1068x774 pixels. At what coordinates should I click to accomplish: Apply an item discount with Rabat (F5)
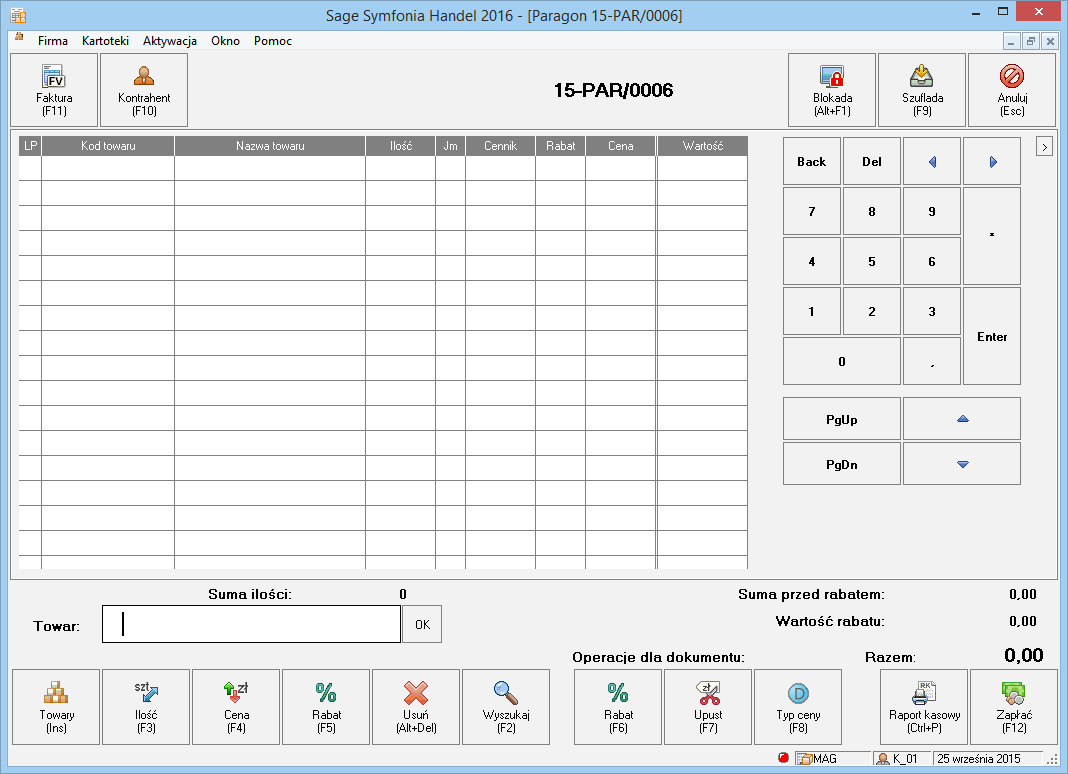pyautogui.click(x=326, y=707)
